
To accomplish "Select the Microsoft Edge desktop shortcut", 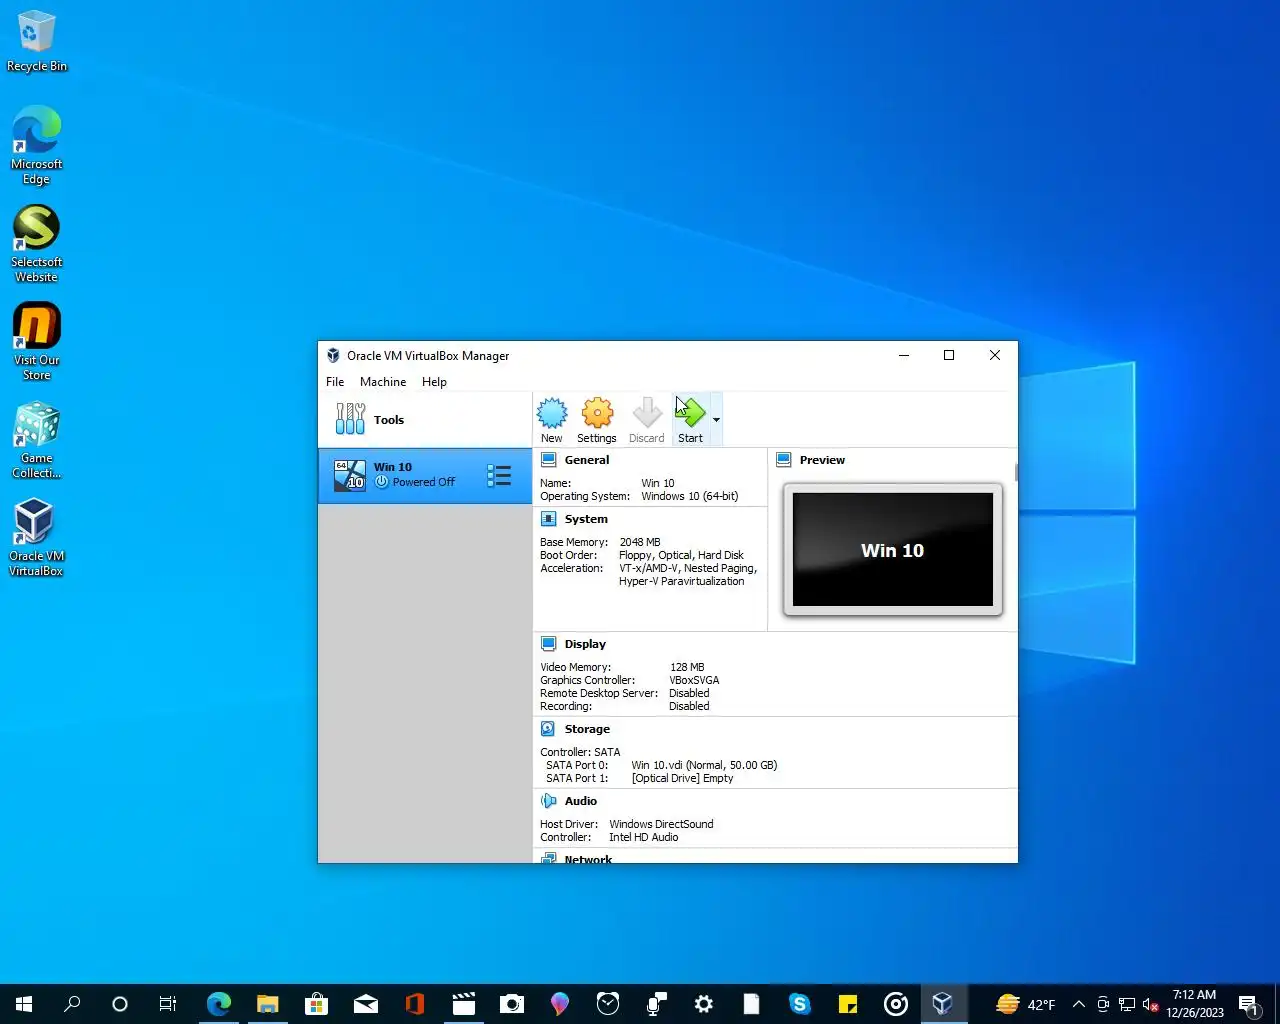I will tap(37, 145).
